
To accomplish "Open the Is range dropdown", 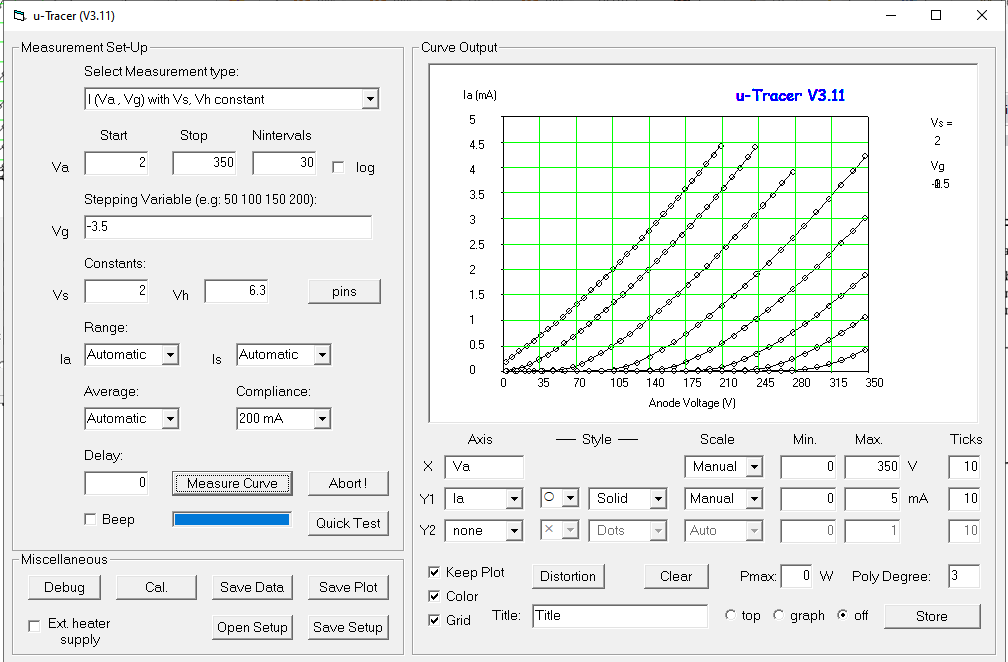I will 322,355.
